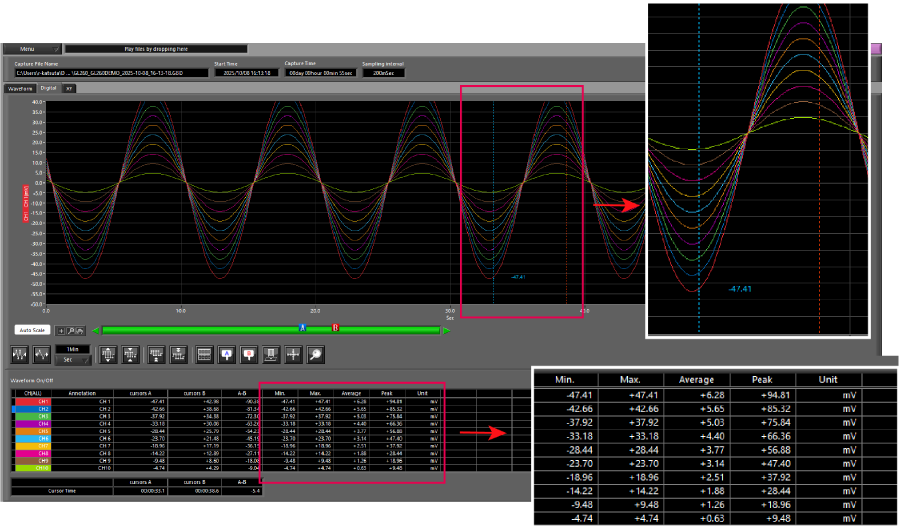Click the time axis expand waveform icon
The image size is (901, 529).
(43, 354)
